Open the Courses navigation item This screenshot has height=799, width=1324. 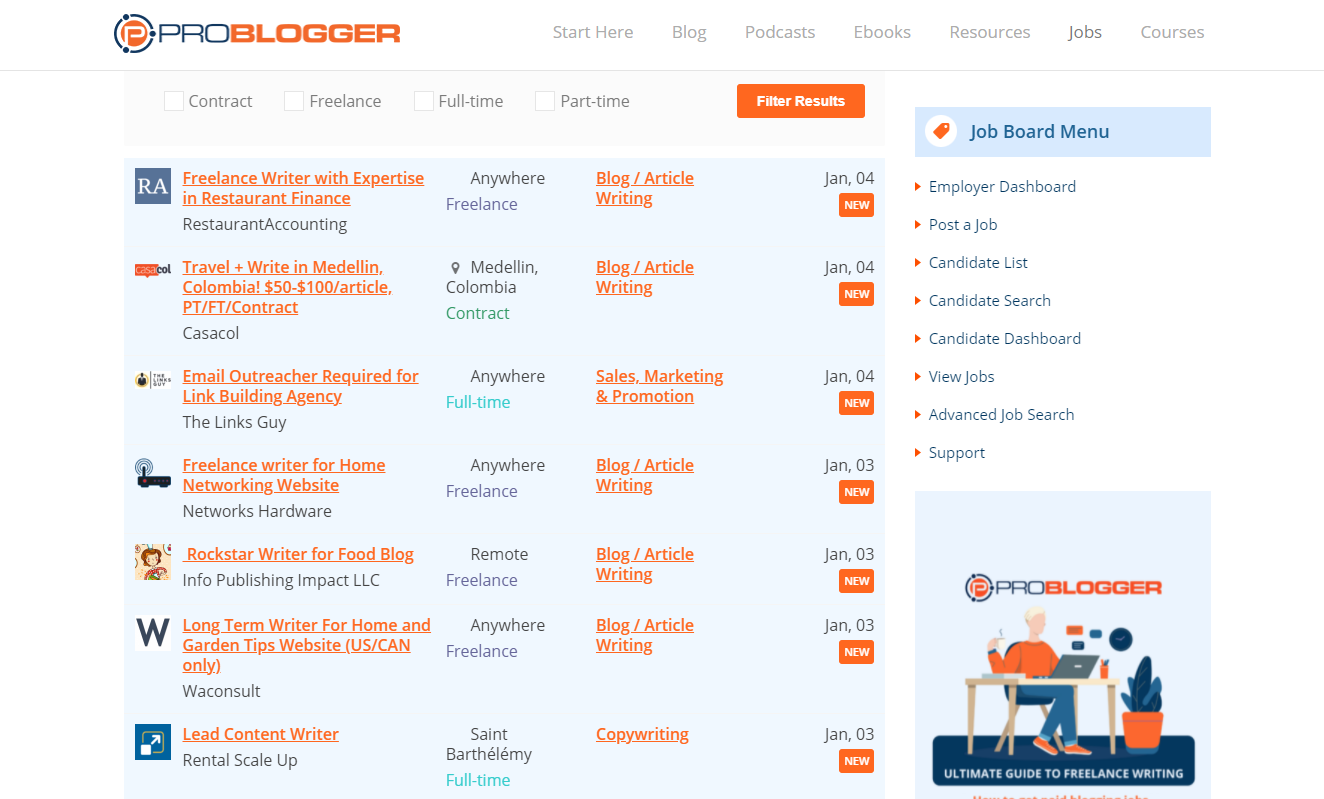(1172, 32)
